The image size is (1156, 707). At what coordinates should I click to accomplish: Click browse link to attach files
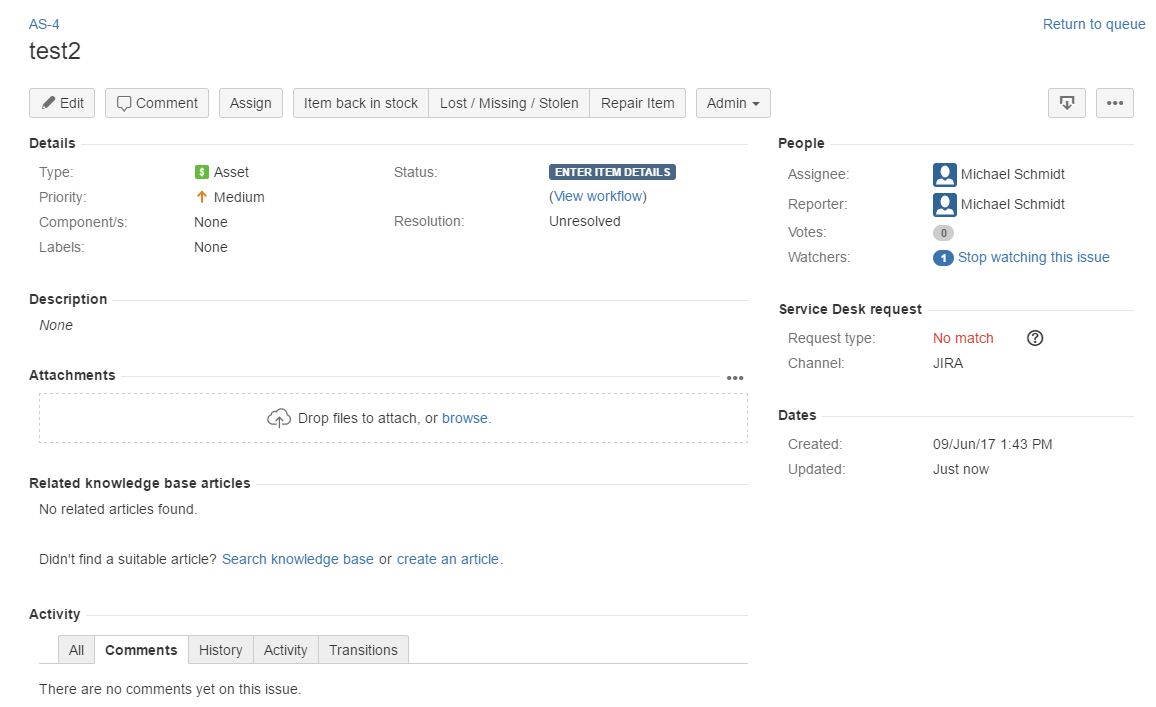point(464,418)
